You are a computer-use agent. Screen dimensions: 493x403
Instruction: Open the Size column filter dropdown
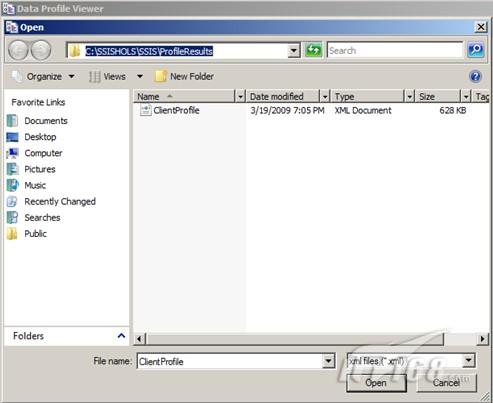[466, 97]
